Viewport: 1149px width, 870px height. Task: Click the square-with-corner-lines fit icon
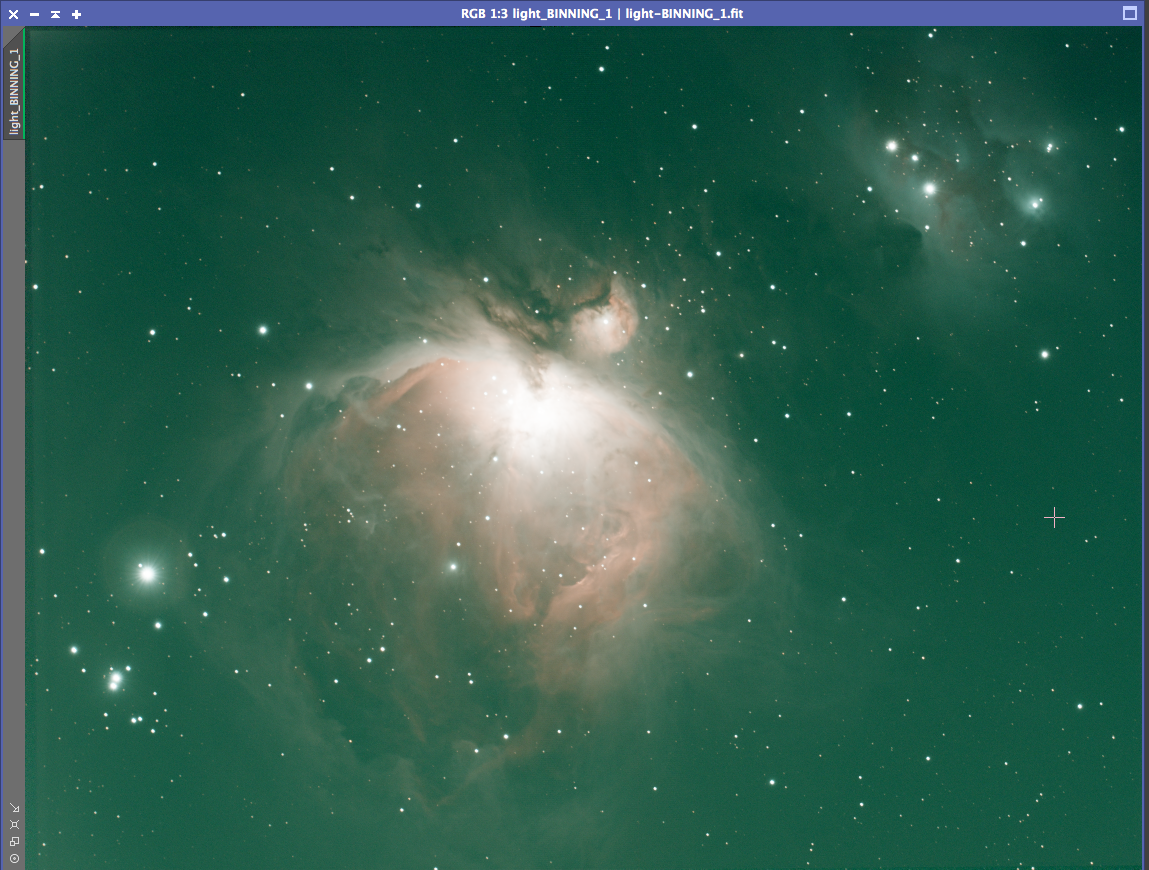coord(14,825)
